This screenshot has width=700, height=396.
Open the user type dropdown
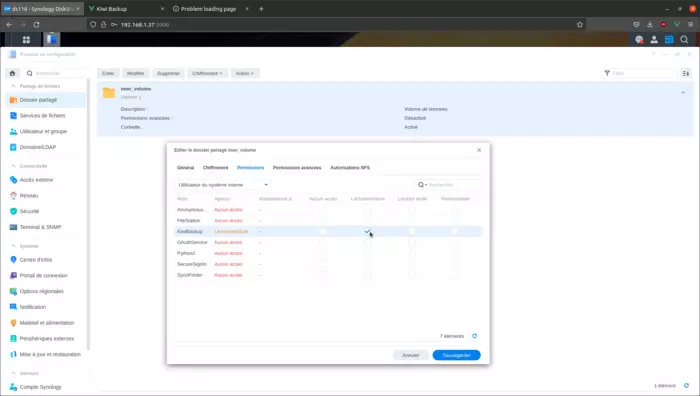(x=223, y=185)
